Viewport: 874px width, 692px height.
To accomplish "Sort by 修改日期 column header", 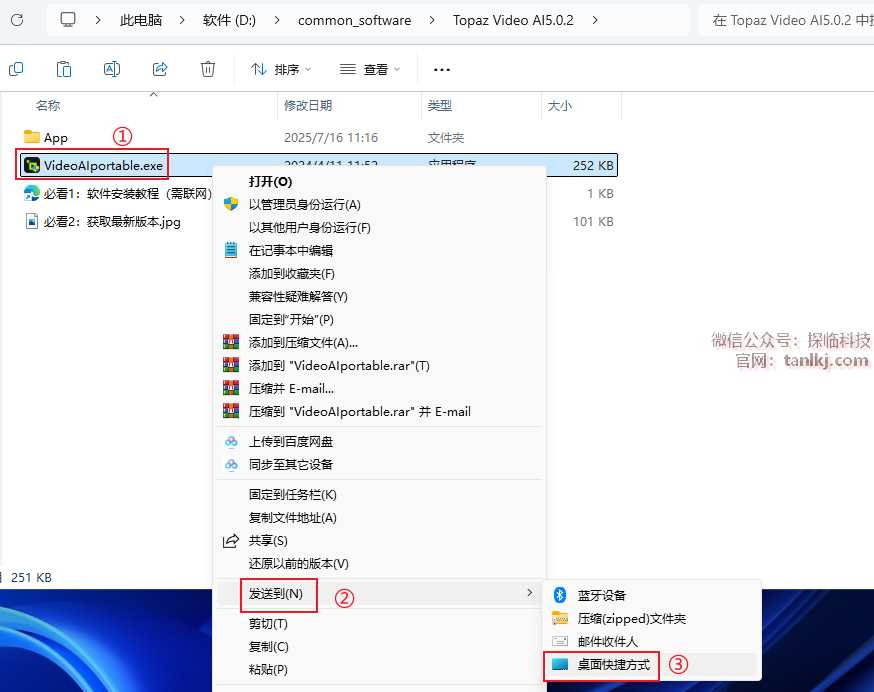I will 308,105.
